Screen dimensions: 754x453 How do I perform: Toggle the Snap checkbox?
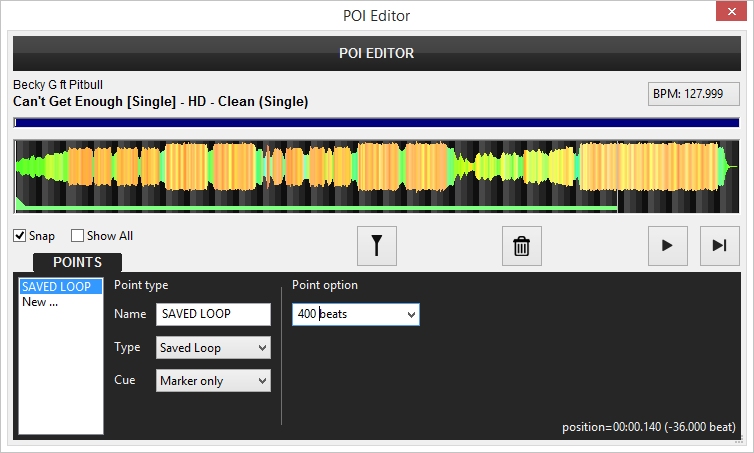(x=20, y=237)
